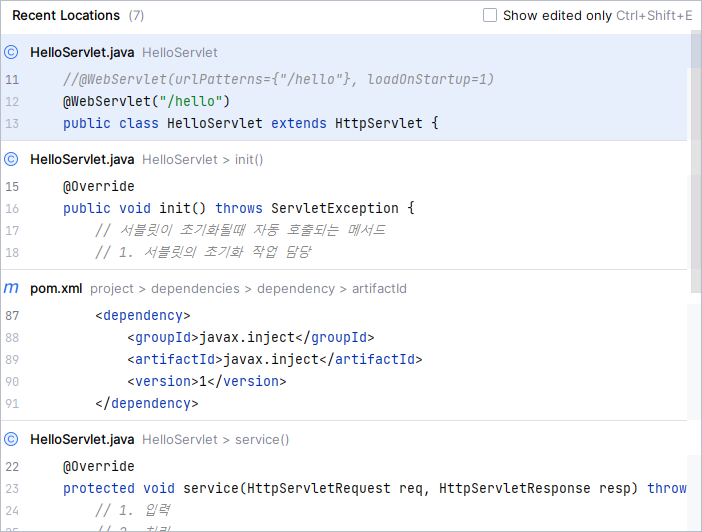Screen dimensions: 702x532
Task: Click line 16 public void init() declaration
Action: (239, 208)
